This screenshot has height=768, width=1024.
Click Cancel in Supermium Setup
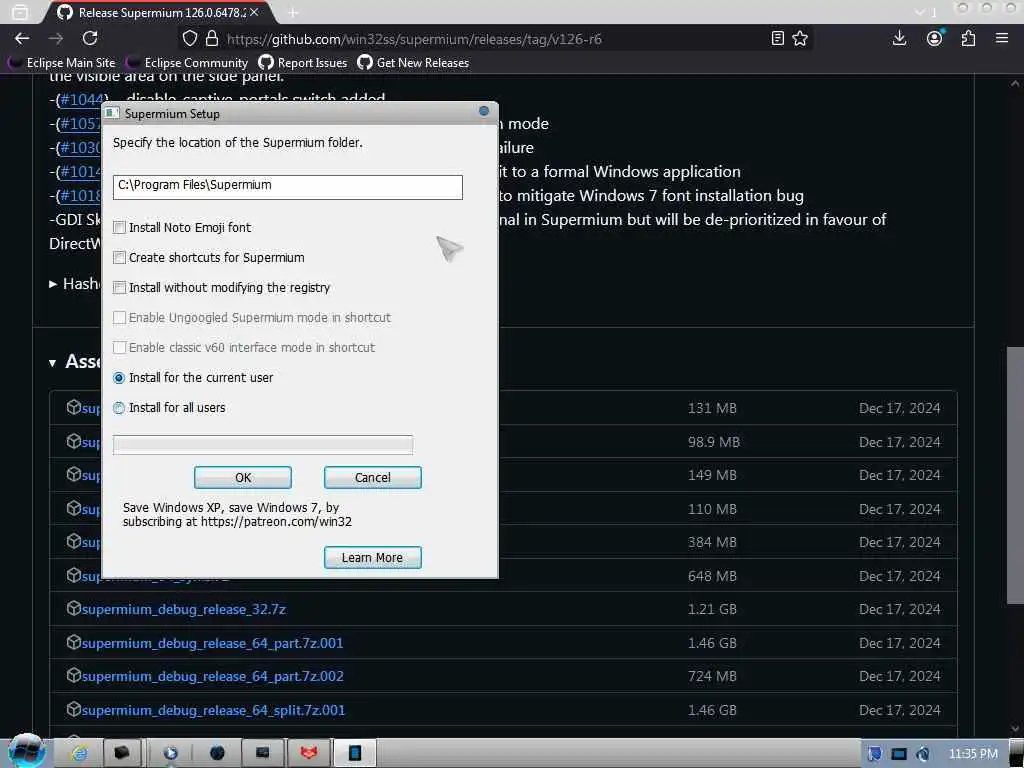click(x=373, y=477)
